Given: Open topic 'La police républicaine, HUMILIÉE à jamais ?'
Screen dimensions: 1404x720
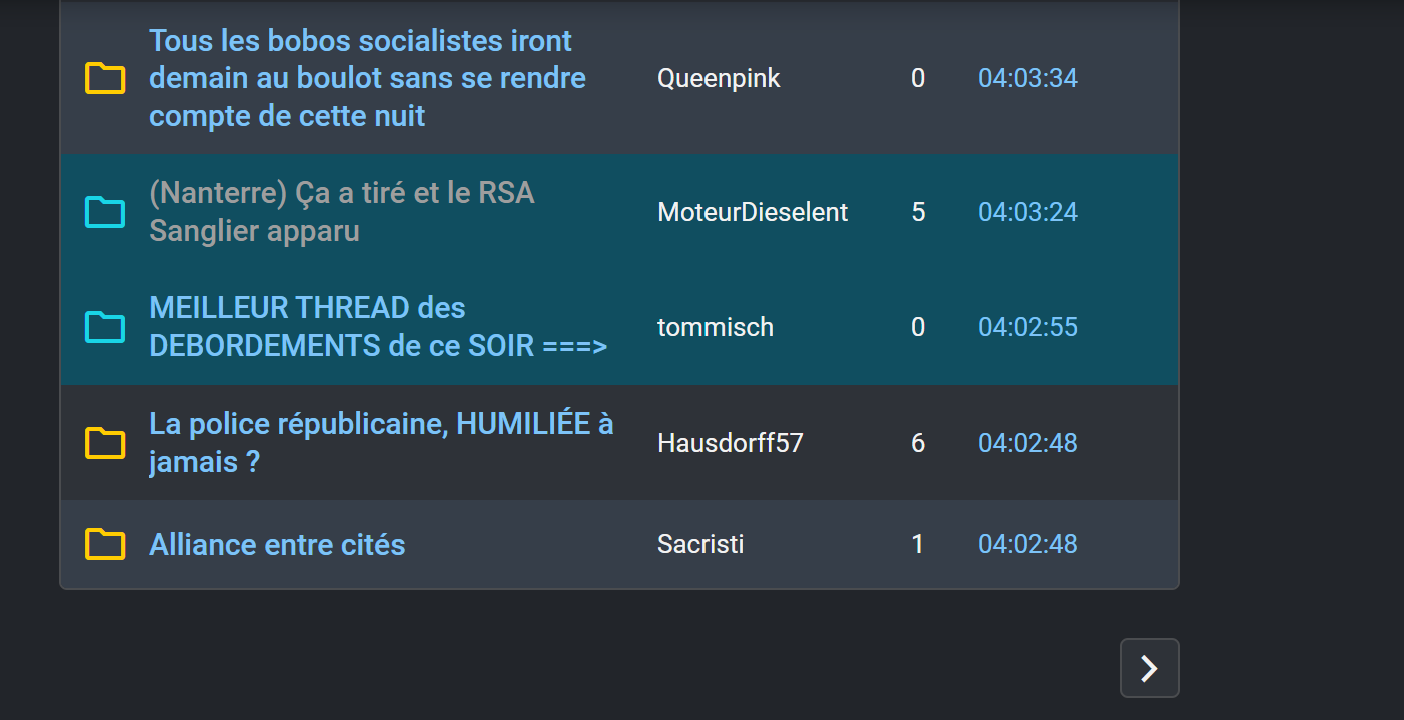Looking at the screenshot, I should [x=381, y=443].
